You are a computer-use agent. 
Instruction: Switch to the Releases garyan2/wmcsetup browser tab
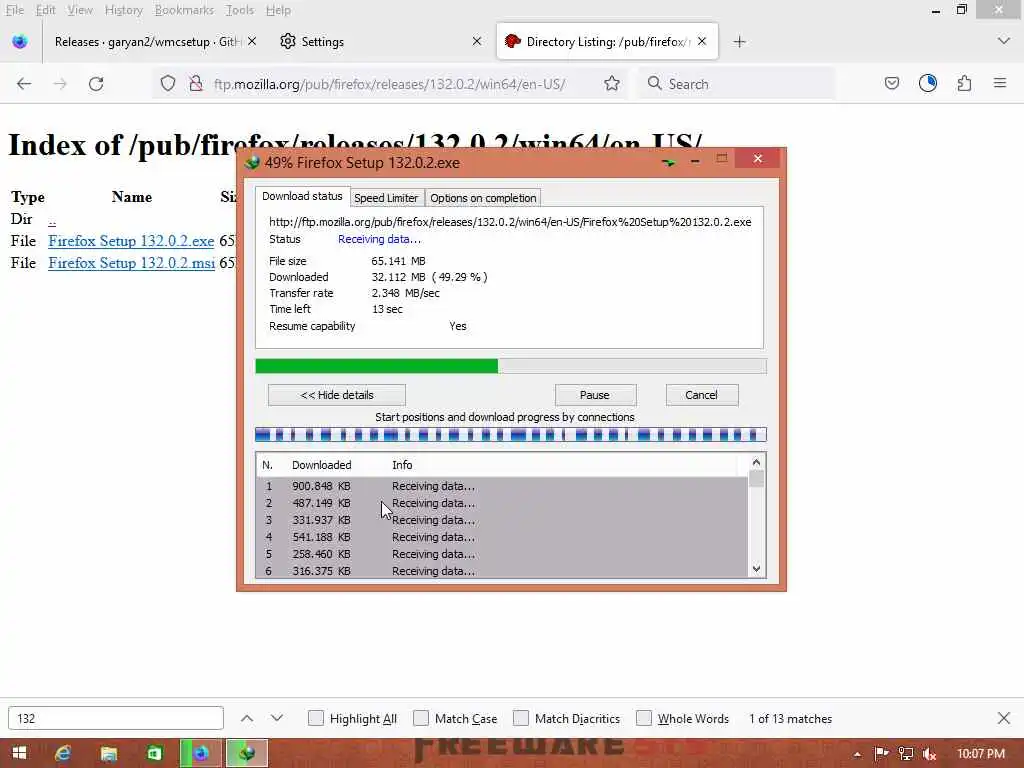tap(147, 42)
